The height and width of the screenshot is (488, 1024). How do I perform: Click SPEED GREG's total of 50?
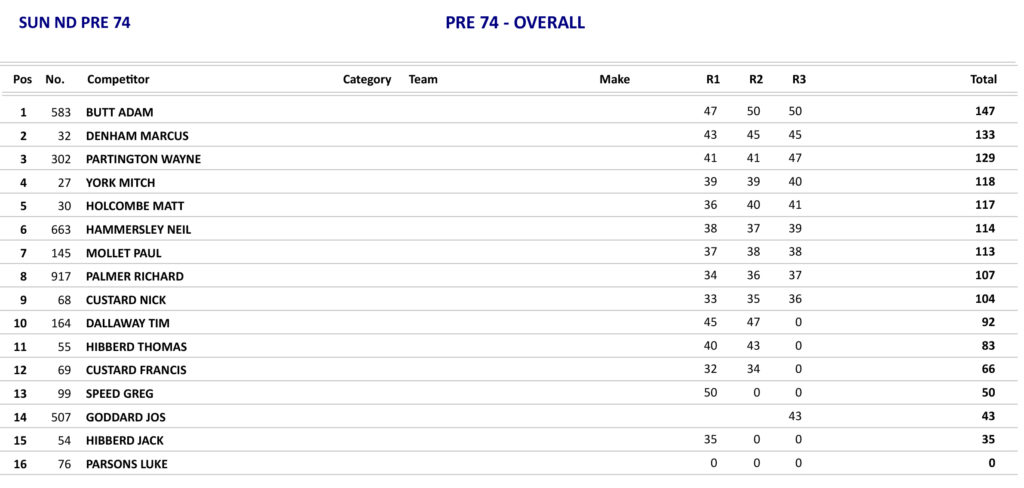[988, 393]
